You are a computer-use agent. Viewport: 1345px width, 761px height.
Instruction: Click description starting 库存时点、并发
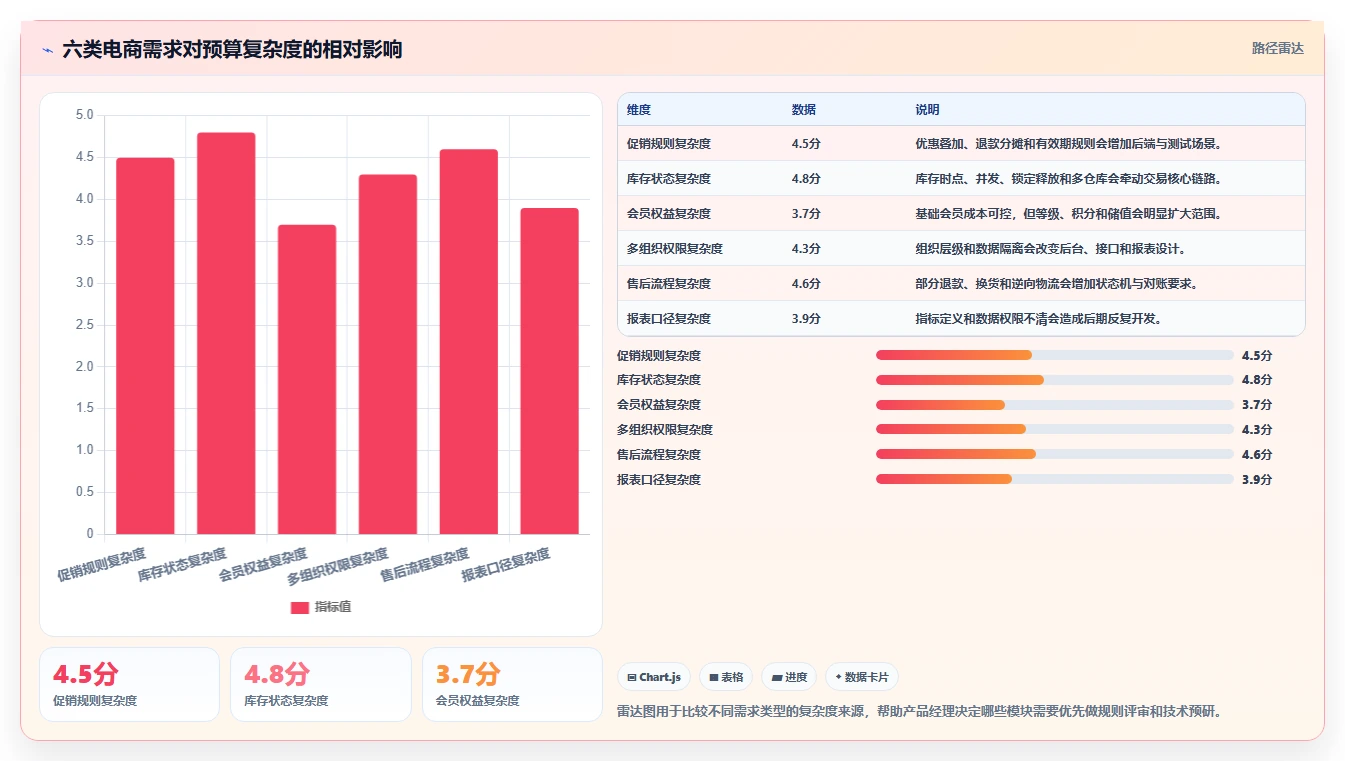[1069, 179]
